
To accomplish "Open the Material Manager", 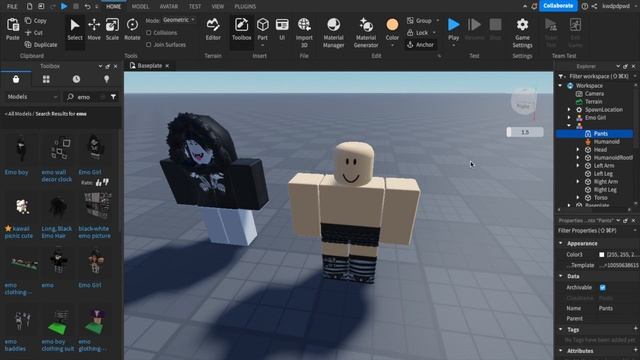I will pyautogui.click(x=333, y=33).
